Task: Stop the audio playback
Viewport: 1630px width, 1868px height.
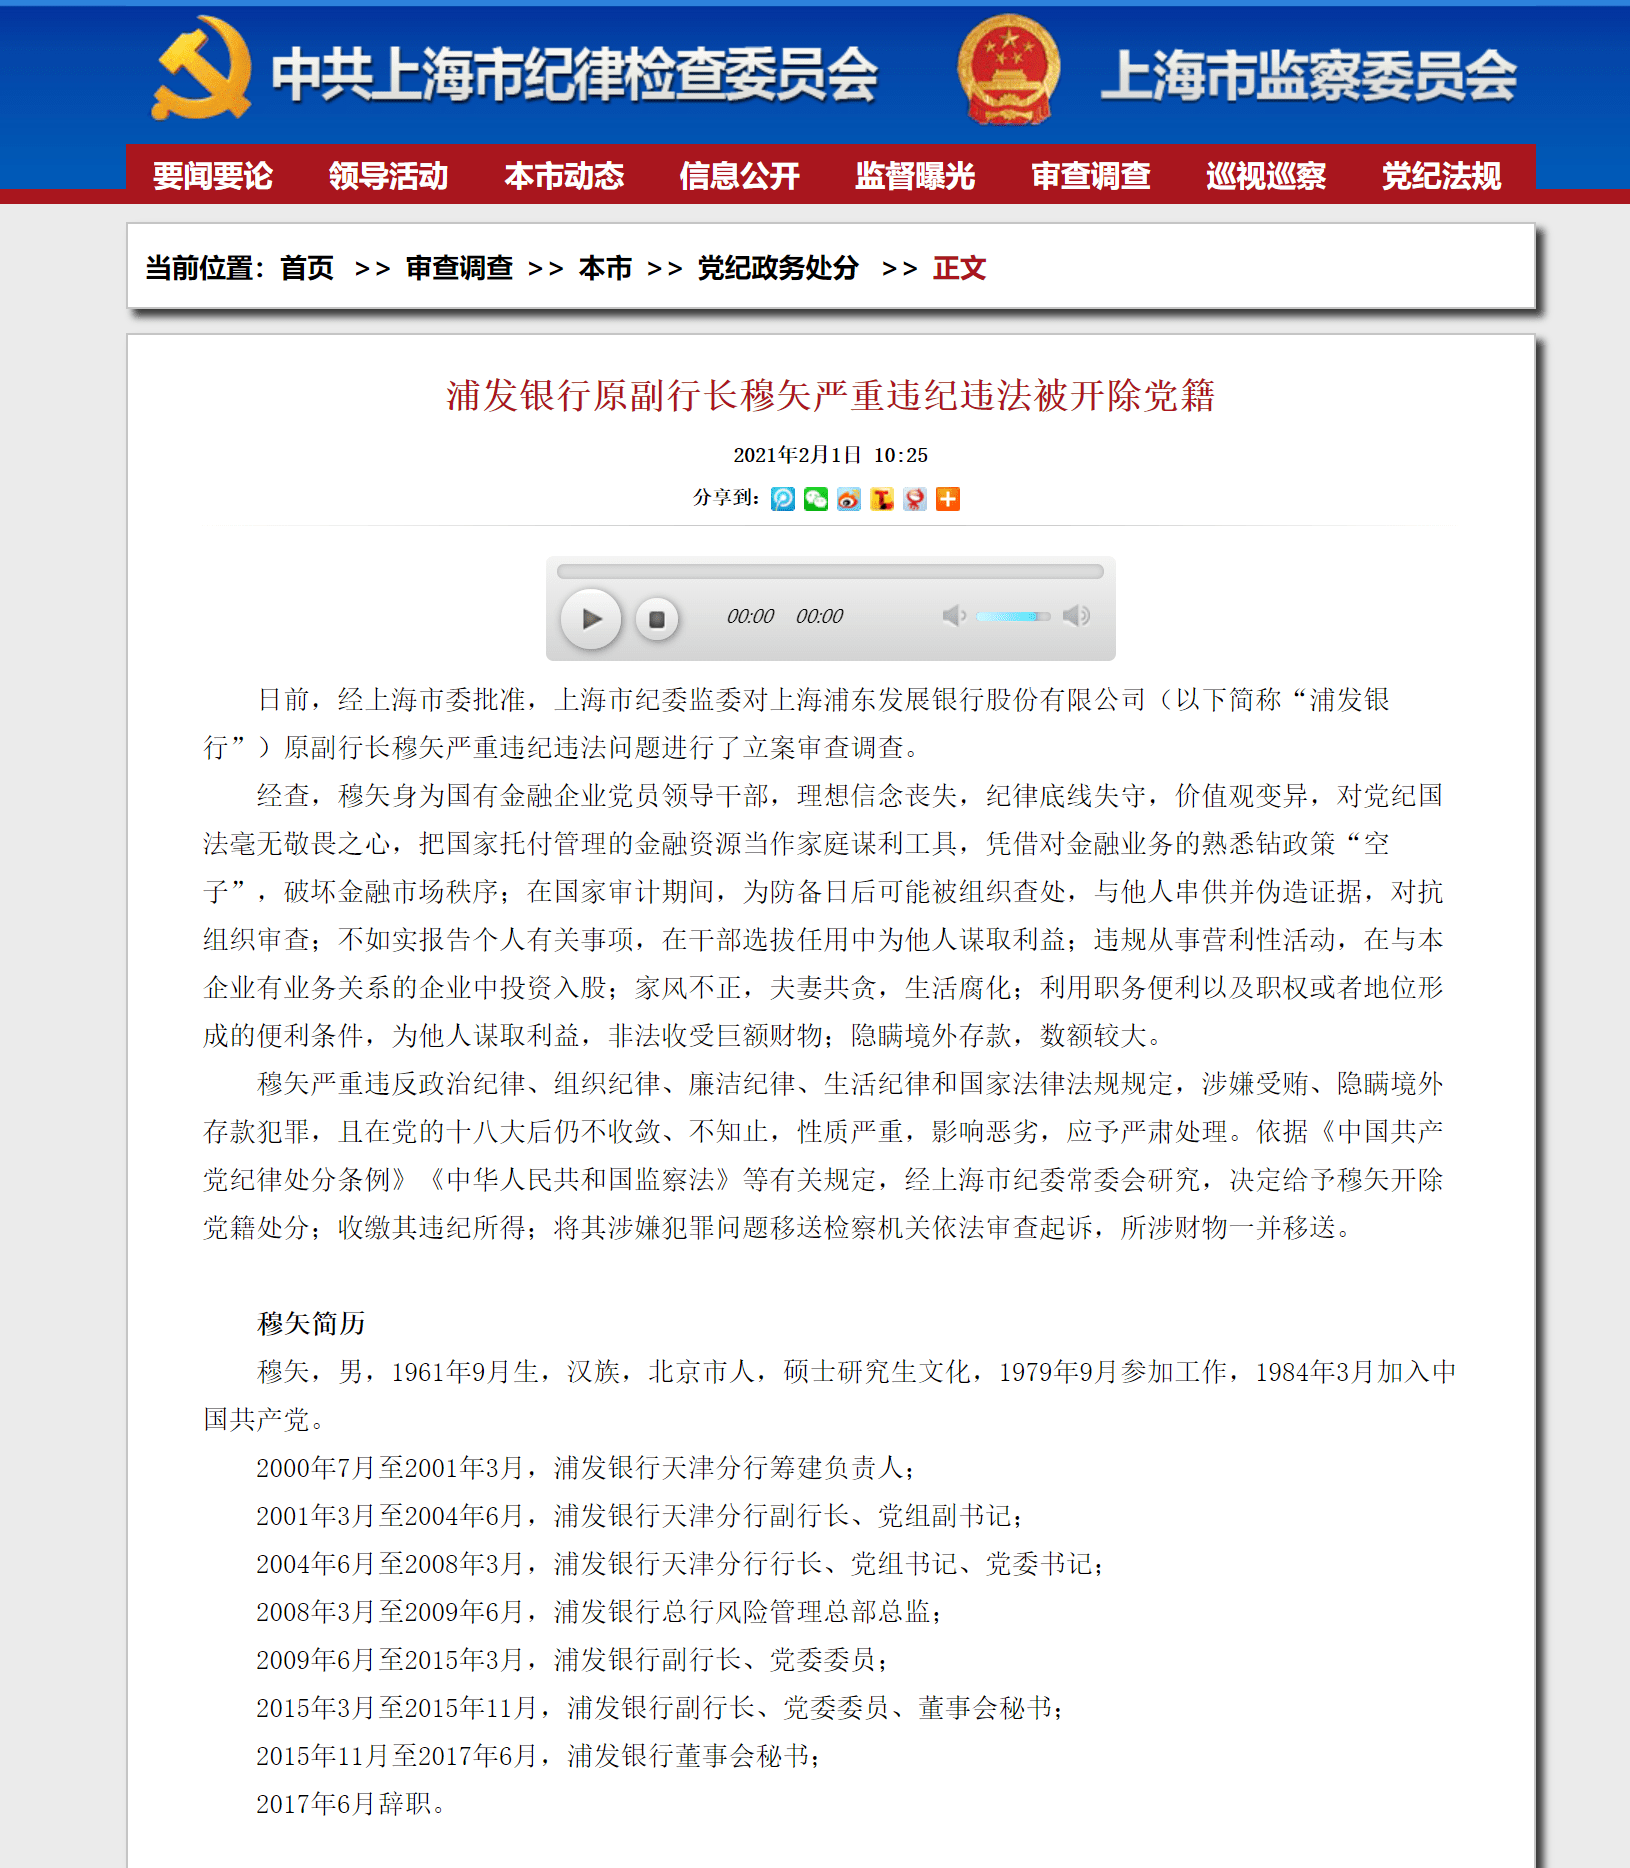Action: [x=658, y=619]
